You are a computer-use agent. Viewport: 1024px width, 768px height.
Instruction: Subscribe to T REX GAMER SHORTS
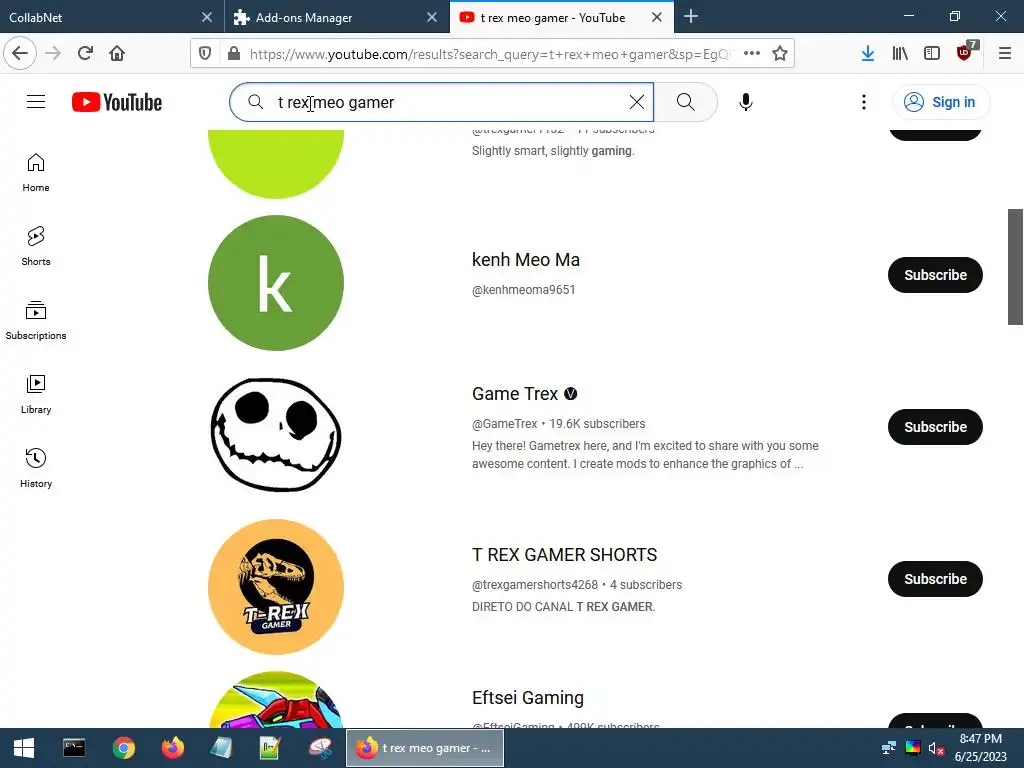[x=935, y=579]
